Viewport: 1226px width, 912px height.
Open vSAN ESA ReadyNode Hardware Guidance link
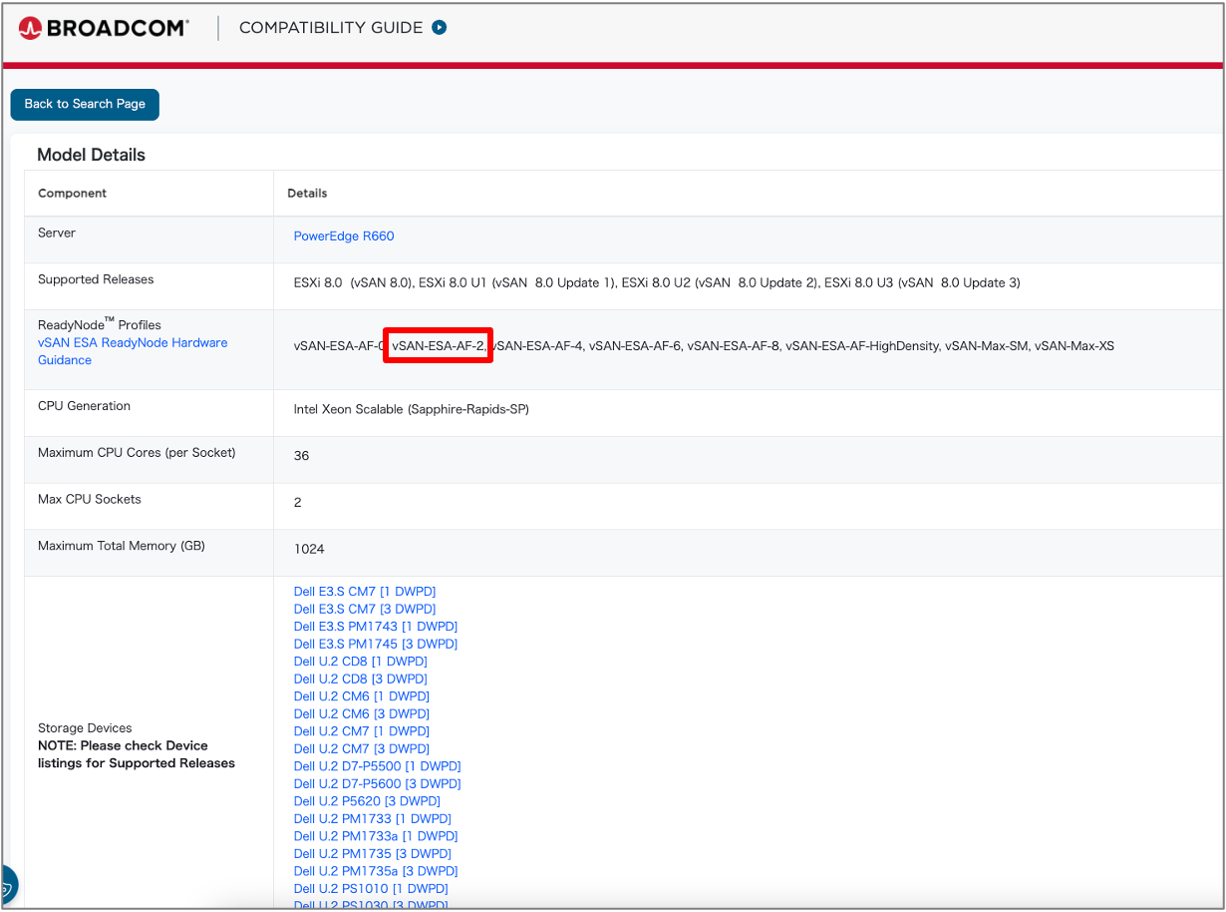pos(132,351)
